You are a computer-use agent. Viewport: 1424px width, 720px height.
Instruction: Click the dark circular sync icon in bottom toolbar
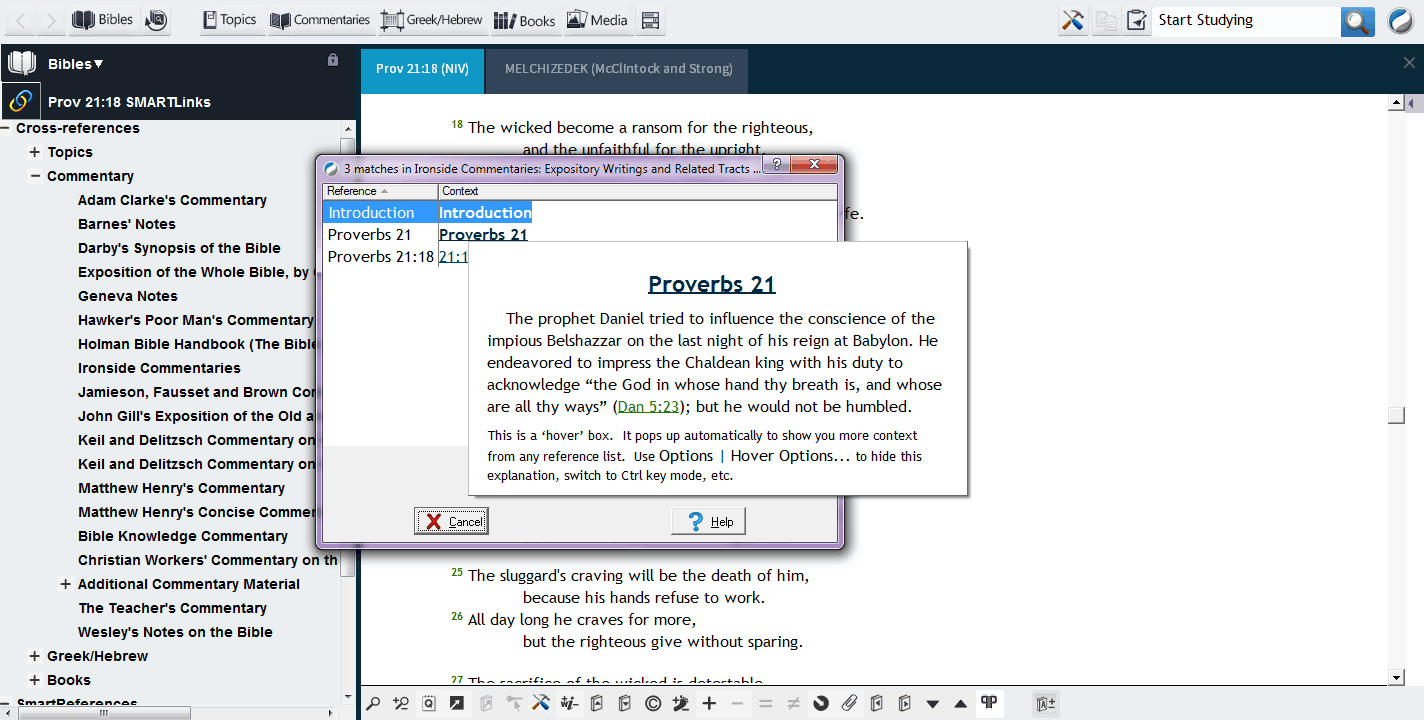tap(821, 704)
